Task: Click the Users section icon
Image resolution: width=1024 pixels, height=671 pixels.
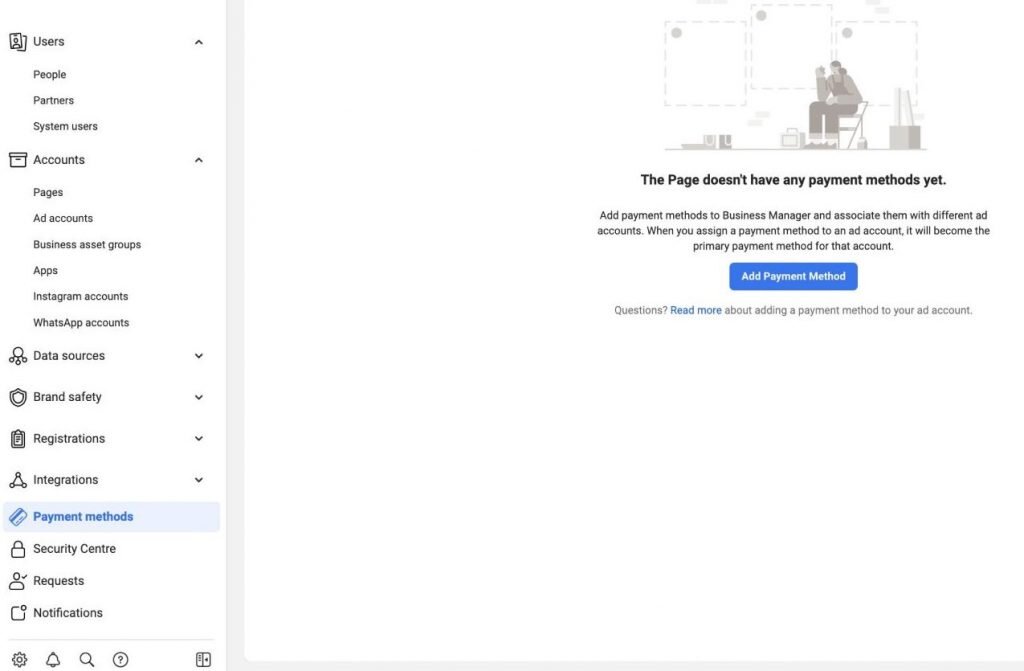Action: (18, 42)
